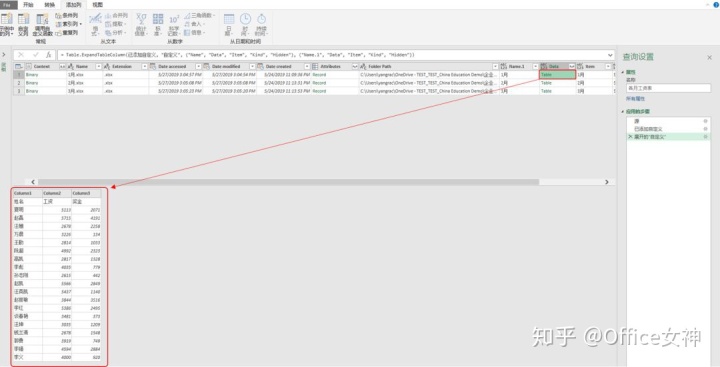
Task: Select the 已添加自定义 applied step
Action: coord(668,129)
